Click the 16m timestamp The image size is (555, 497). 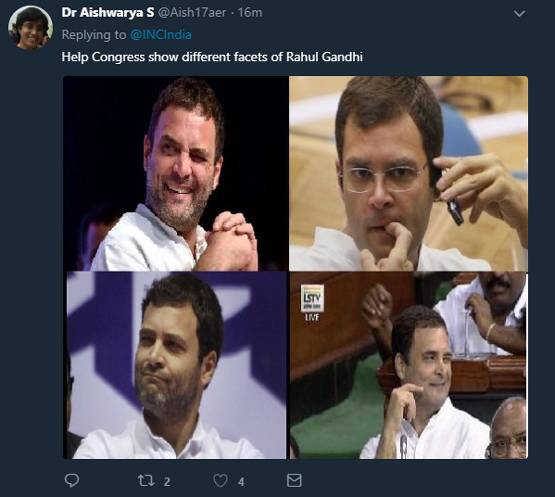click(250, 12)
